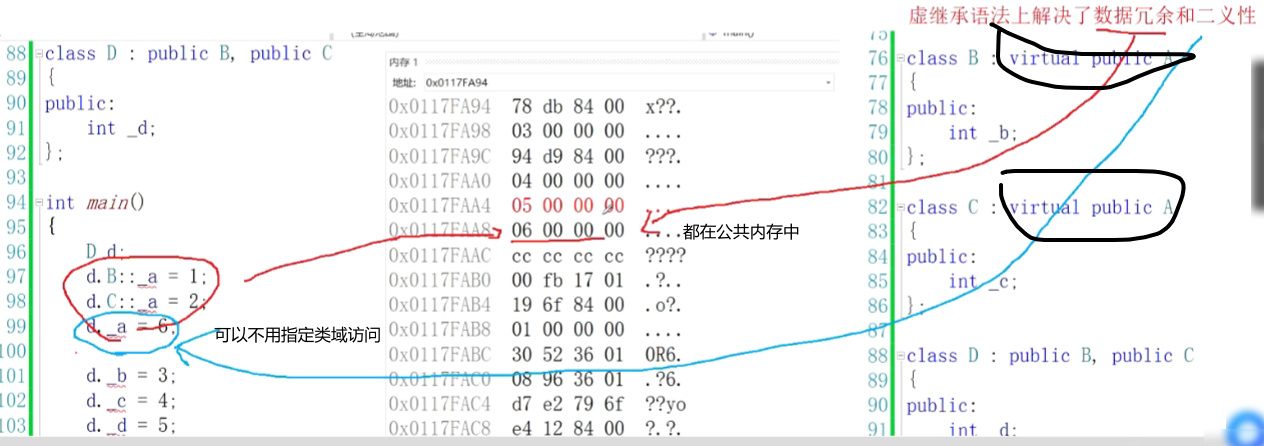Click the red bytes 05 00 00 00
Viewport: 1264px width, 446px height.
(568, 206)
